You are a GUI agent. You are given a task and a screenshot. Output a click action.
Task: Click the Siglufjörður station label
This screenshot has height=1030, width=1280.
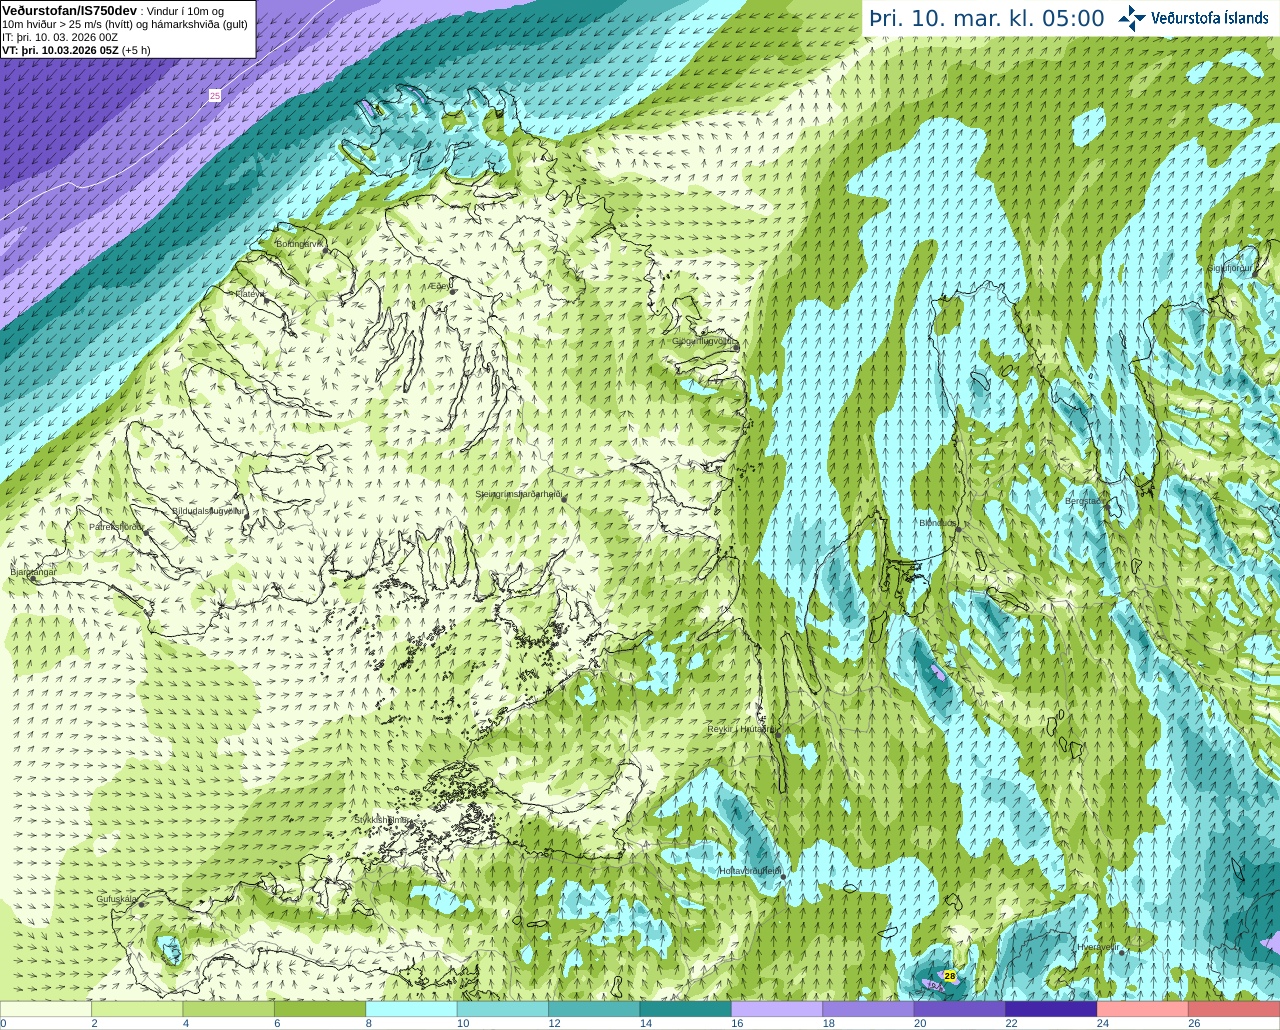(1229, 268)
